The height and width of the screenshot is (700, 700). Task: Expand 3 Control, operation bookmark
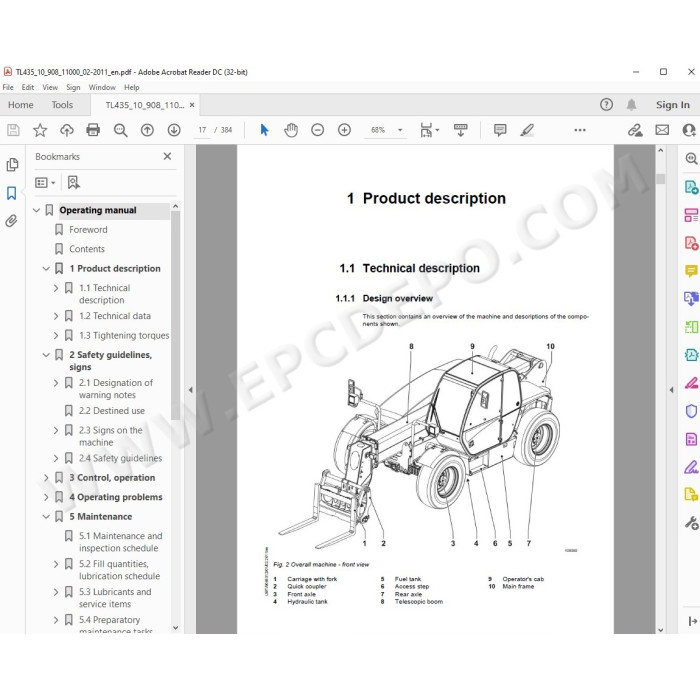[46, 478]
